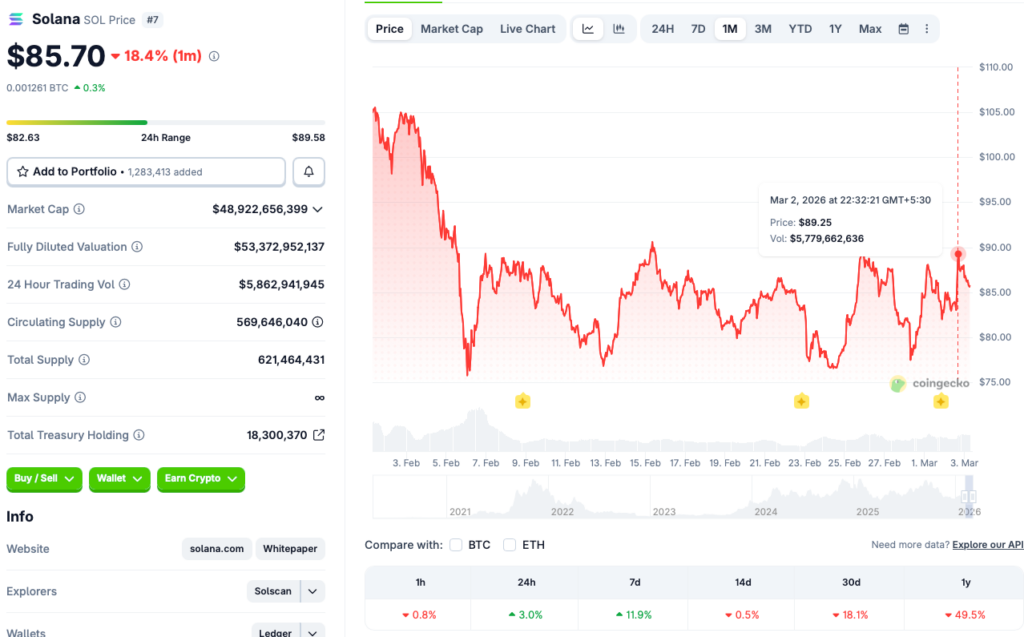1024x637 pixels.
Task: Open chart more options menu
Action: click(926, 29)
